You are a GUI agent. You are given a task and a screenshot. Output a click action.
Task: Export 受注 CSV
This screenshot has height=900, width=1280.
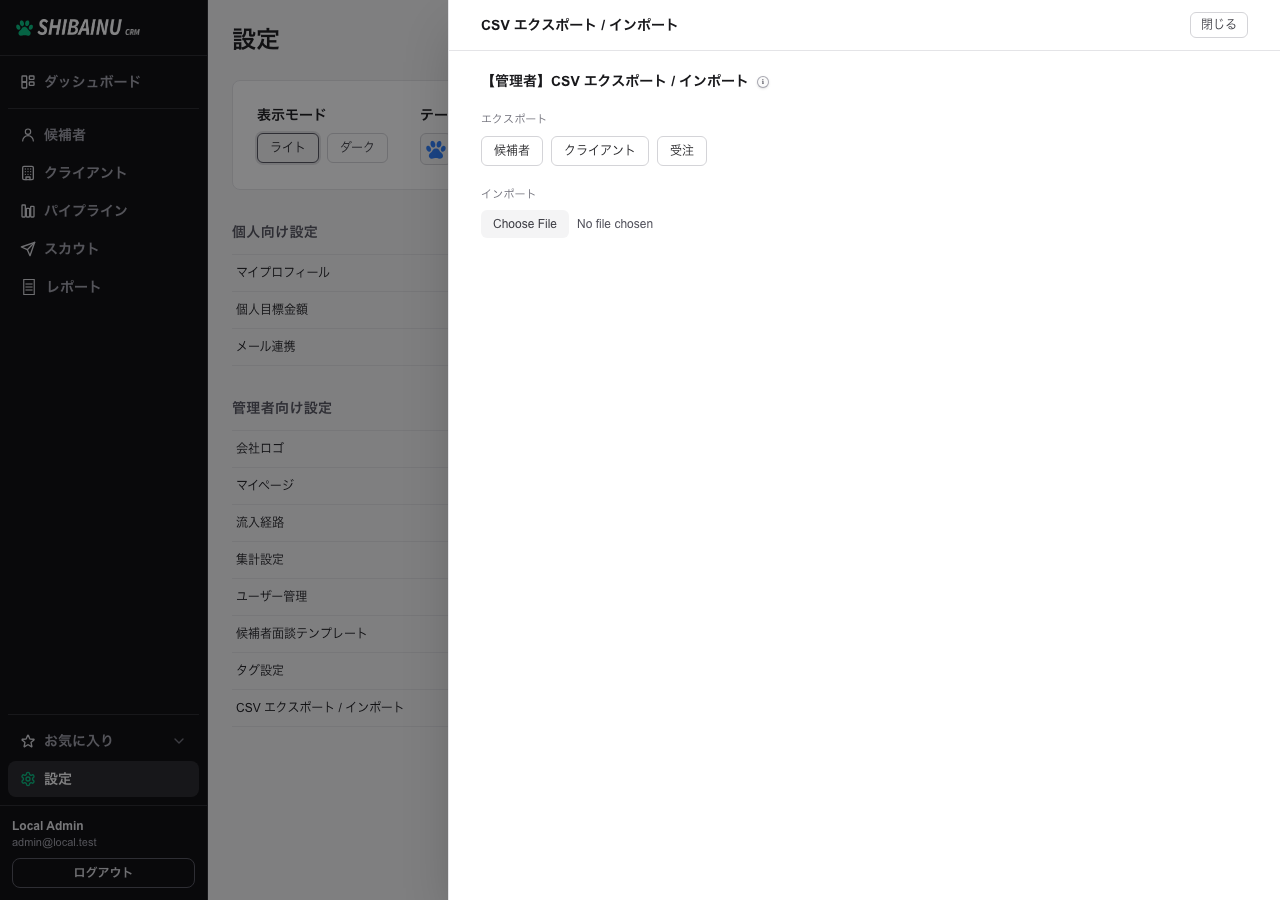682,151
